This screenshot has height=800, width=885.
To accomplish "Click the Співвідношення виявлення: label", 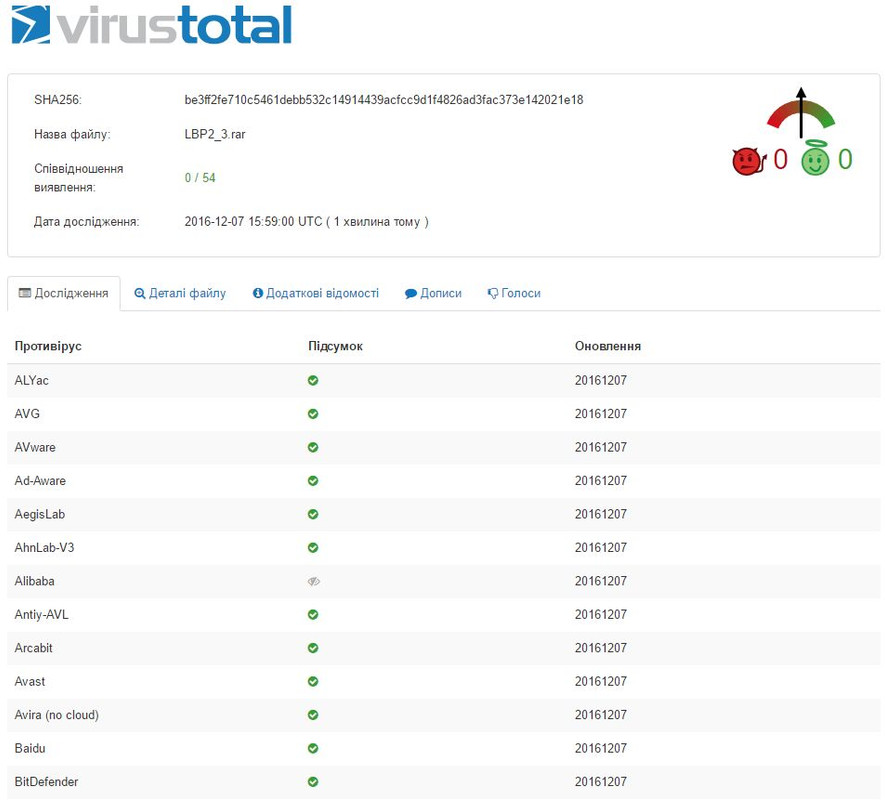I will tap(78, 178).
